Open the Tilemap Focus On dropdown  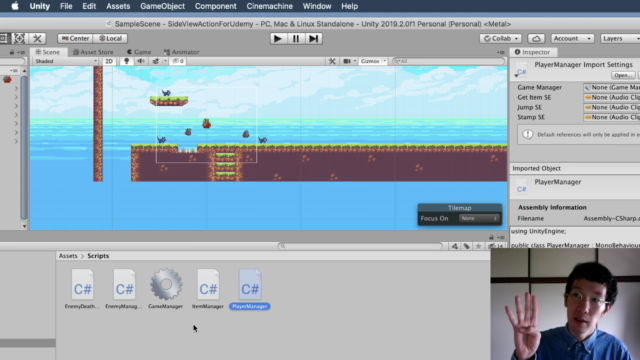(x=479, y=218)
